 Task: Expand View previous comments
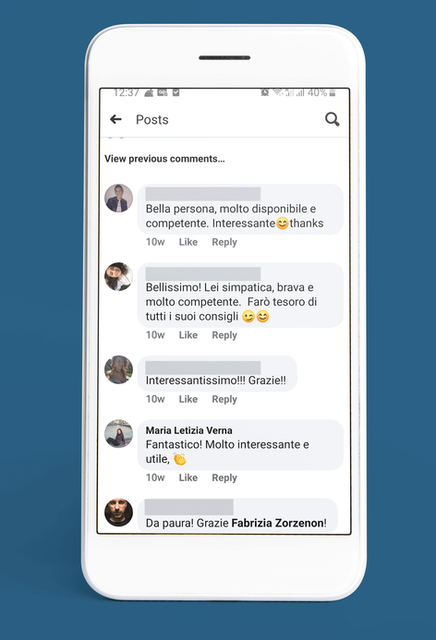pyautogui.click(x=165, y=158)
